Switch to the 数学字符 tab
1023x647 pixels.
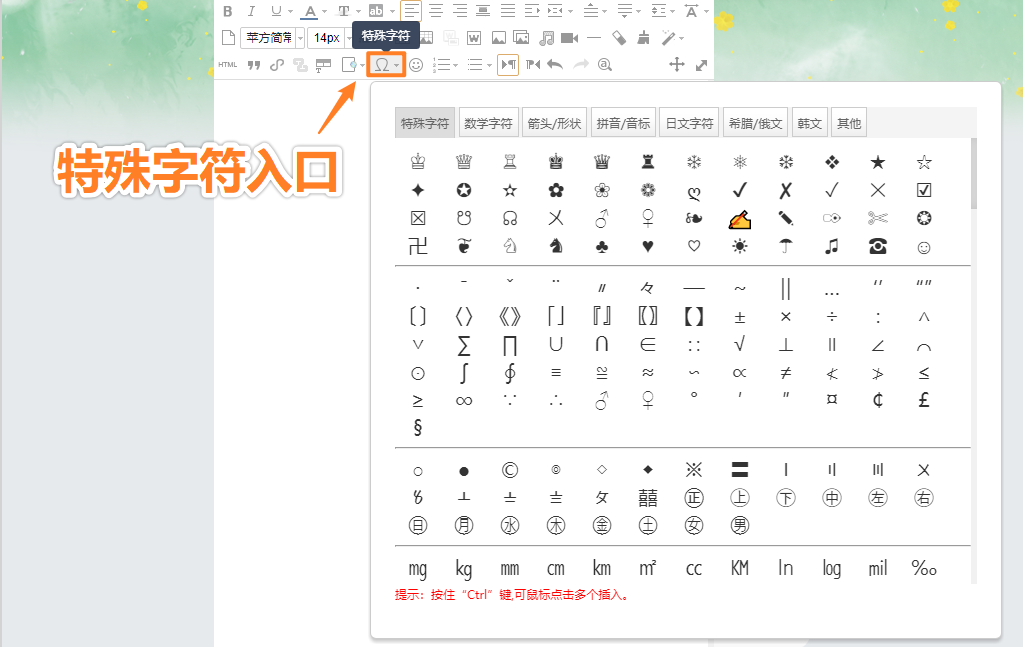tap(488, 123)
